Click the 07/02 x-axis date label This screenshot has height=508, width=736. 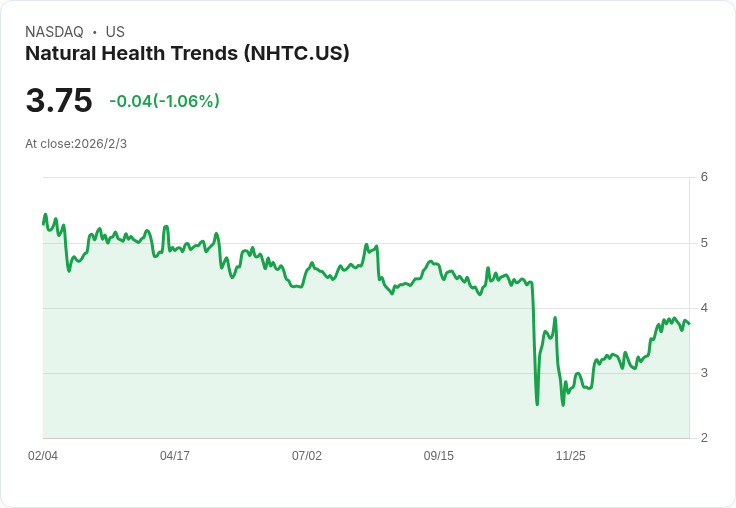tap(307, 455)
